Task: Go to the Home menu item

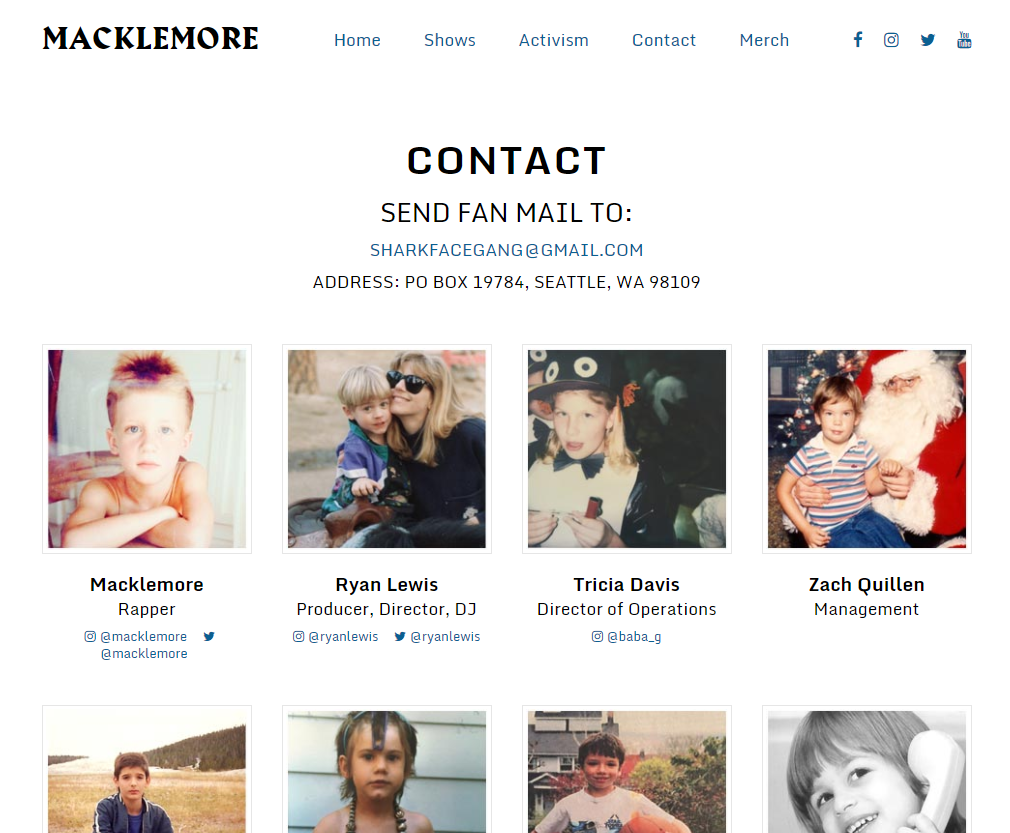Action: [357, 40]
